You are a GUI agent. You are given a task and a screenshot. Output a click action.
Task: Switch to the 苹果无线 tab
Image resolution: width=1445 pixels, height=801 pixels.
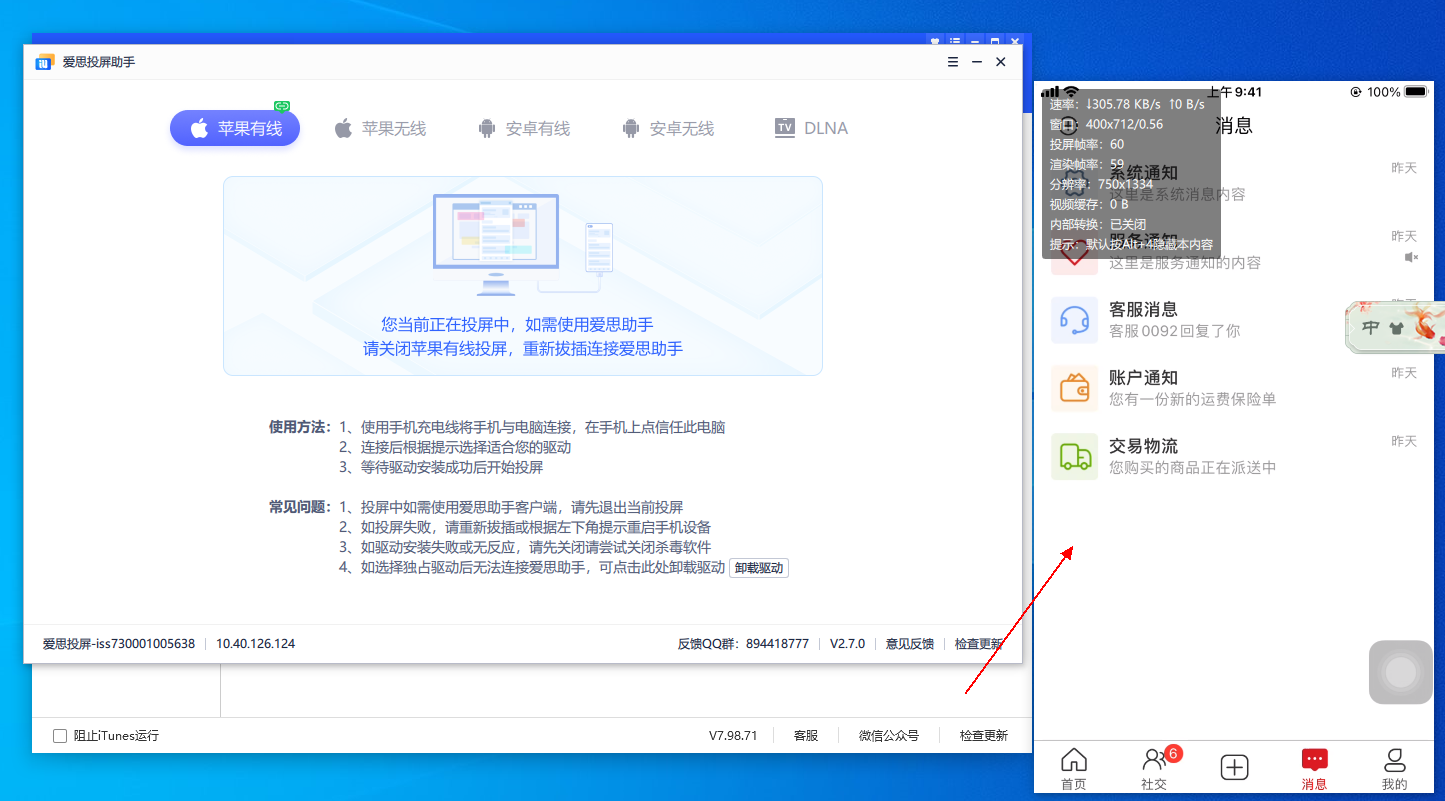click(x=379, y=128)
